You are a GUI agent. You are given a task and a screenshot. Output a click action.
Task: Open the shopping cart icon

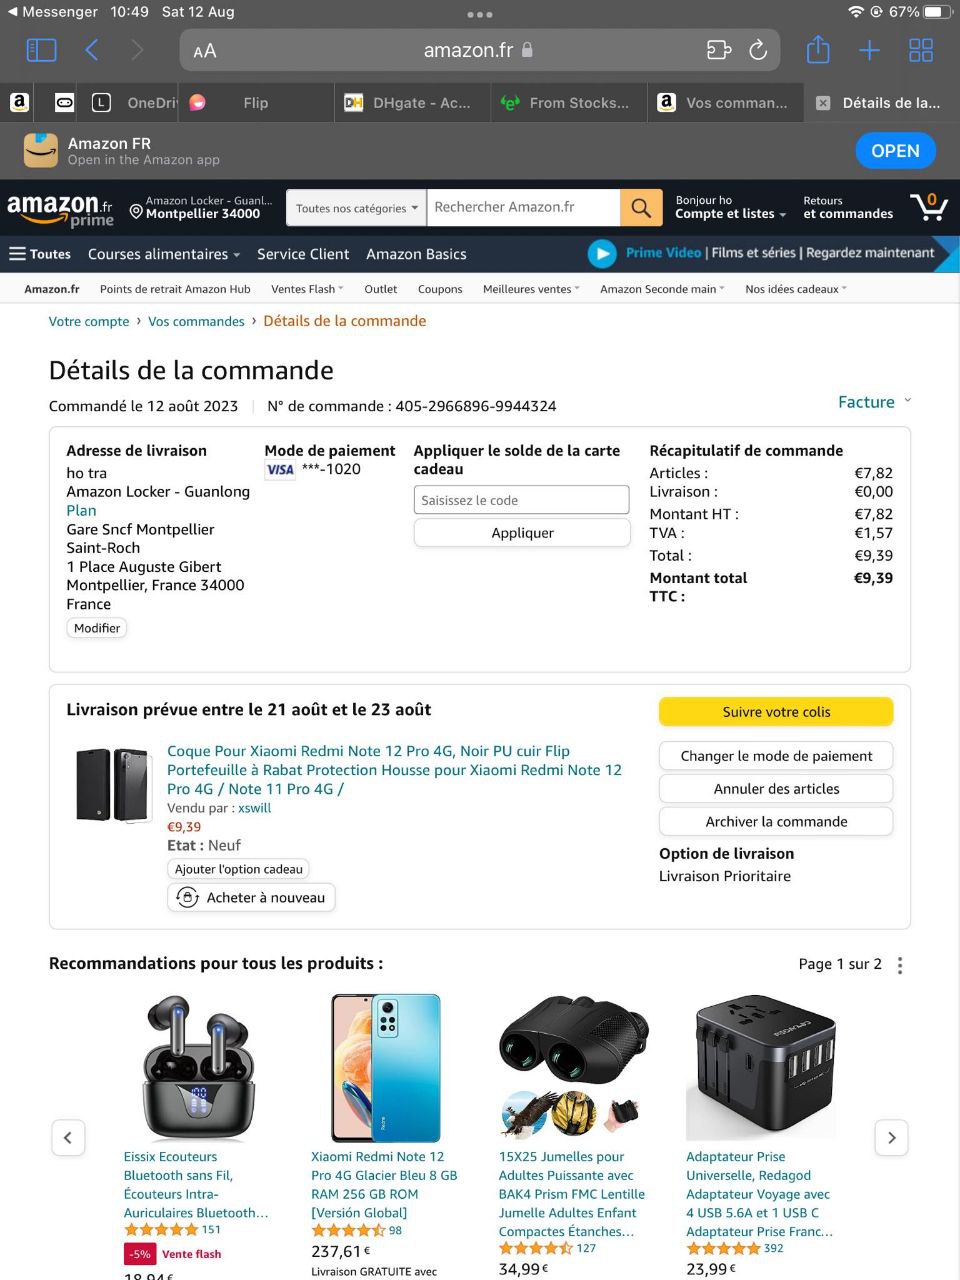click(929, 207)
